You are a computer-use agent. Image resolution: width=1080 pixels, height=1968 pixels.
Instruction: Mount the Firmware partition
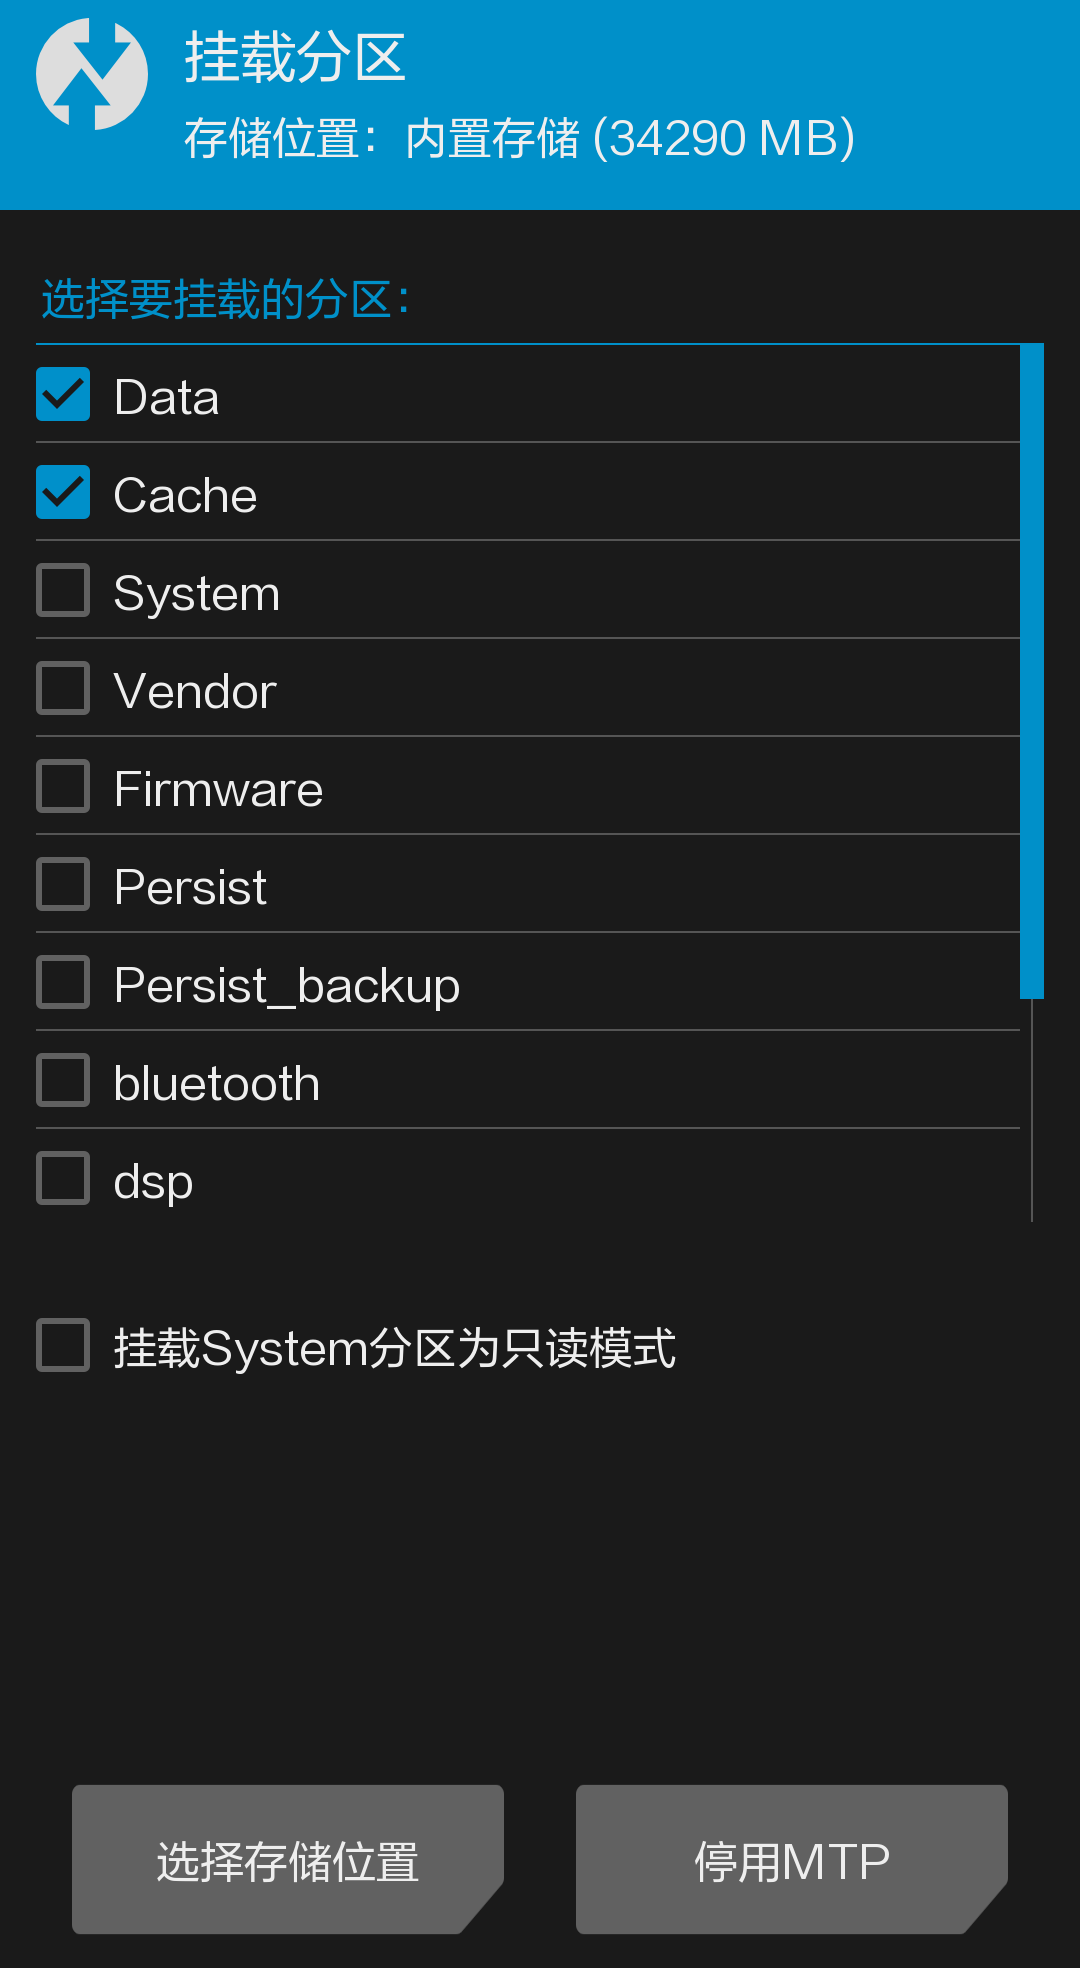pos(63,786)
